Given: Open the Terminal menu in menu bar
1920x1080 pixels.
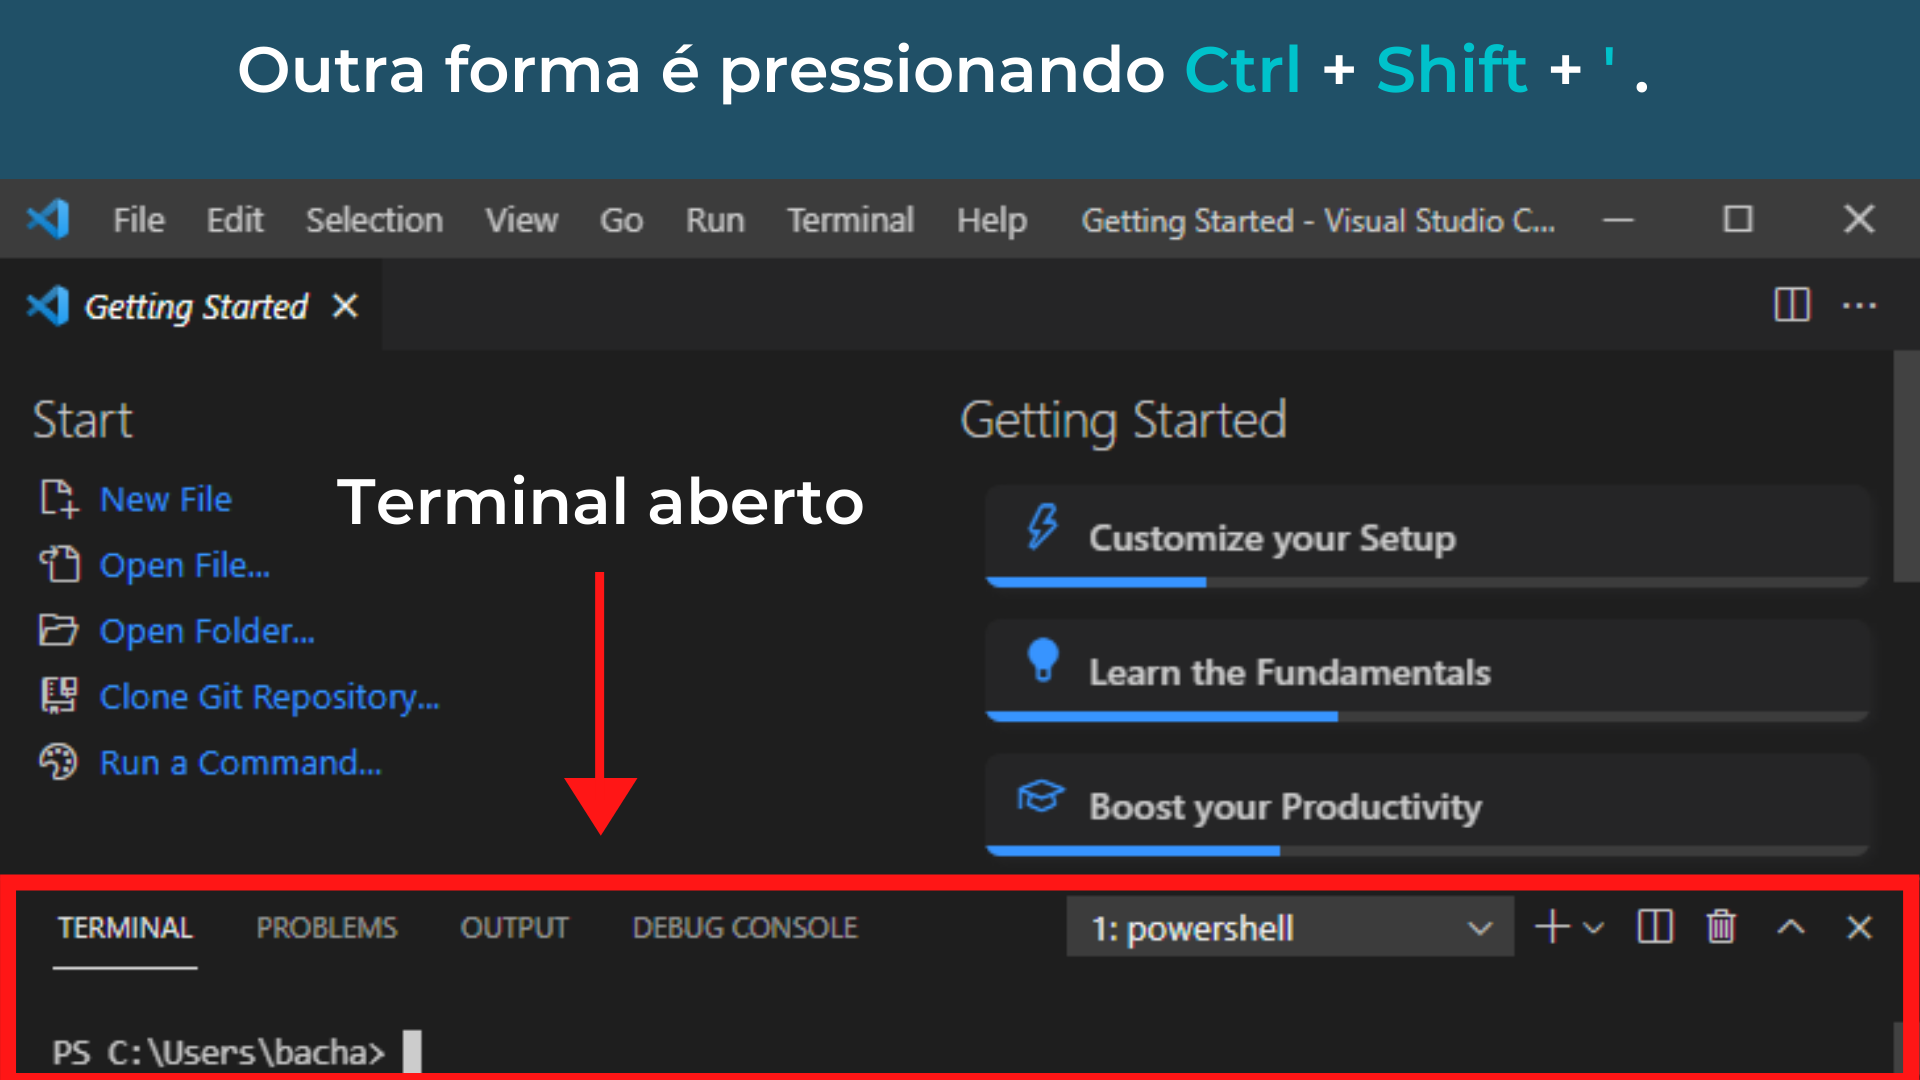Looking at the screenshot, I should [x=850, y=220].
